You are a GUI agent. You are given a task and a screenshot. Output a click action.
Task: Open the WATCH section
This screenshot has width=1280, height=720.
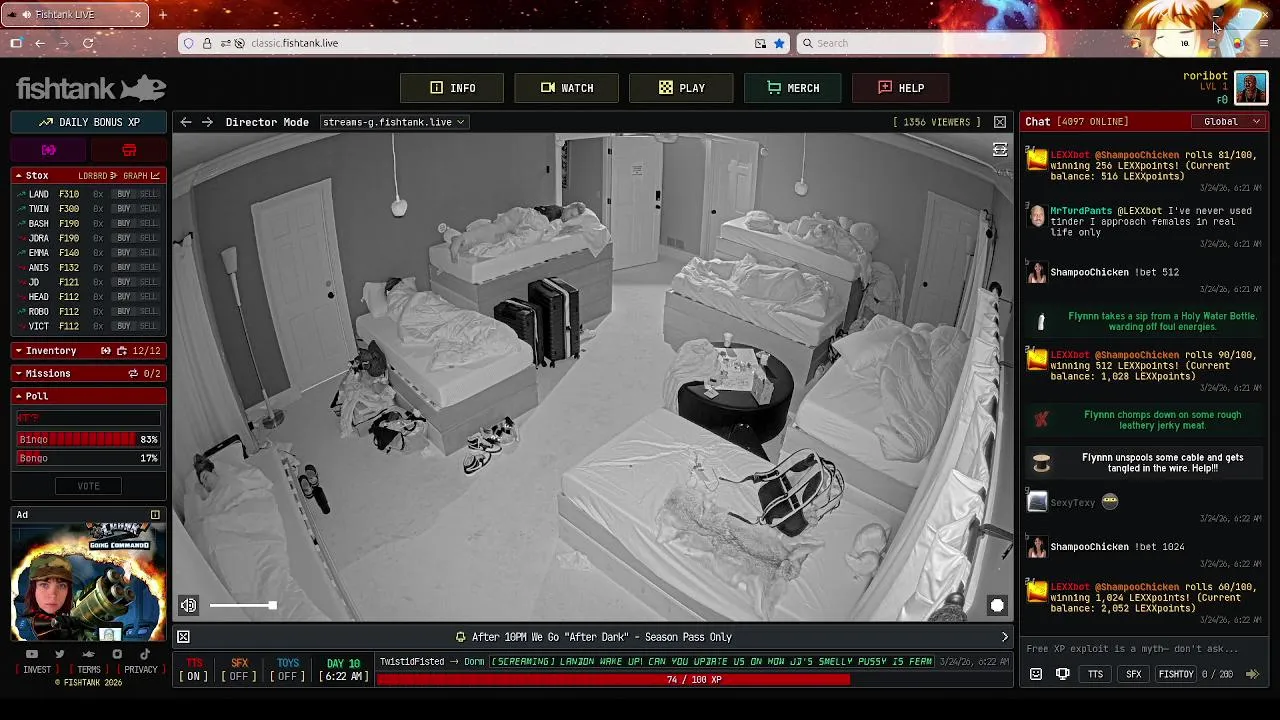click(x=567, y=88)
